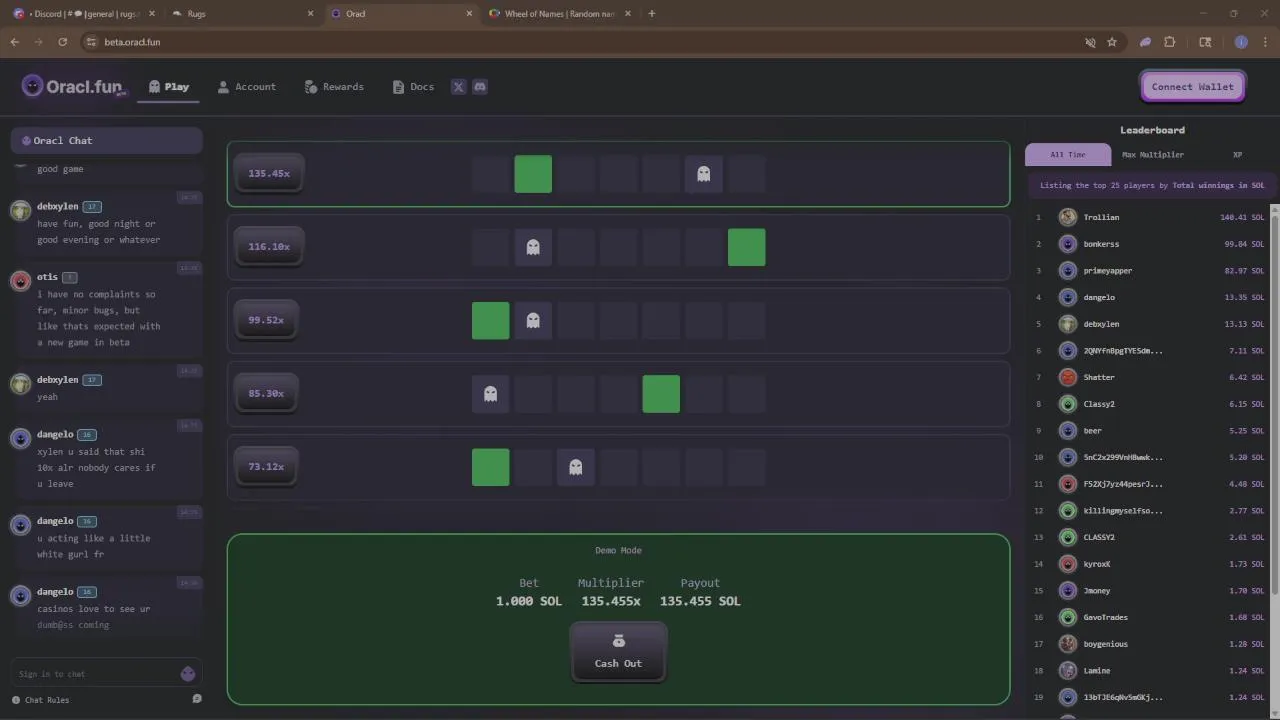The width and height of the screenshot is (1280, 720).
Task: Open the Rewards page
Action: (x=334, y=87)
